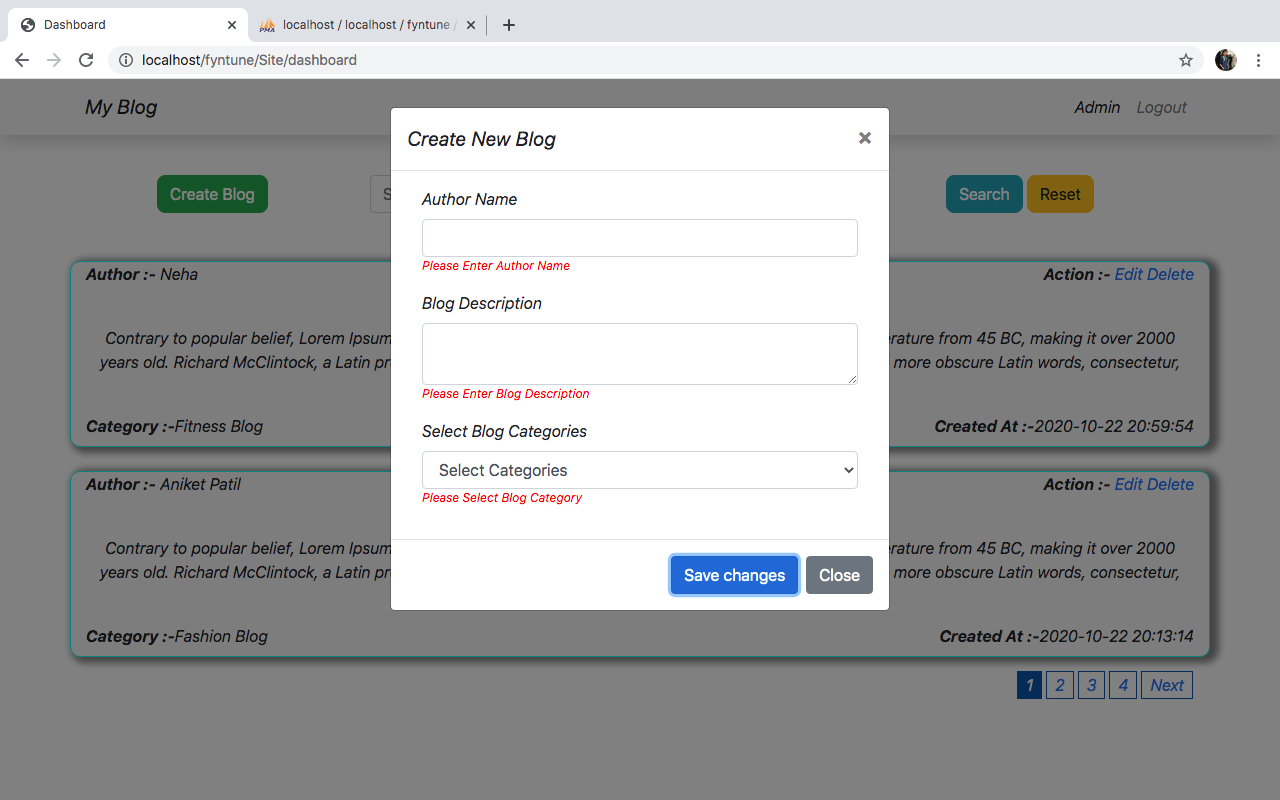View site information icon in address bar
The image size is (1280, 800).
point(126,60)
